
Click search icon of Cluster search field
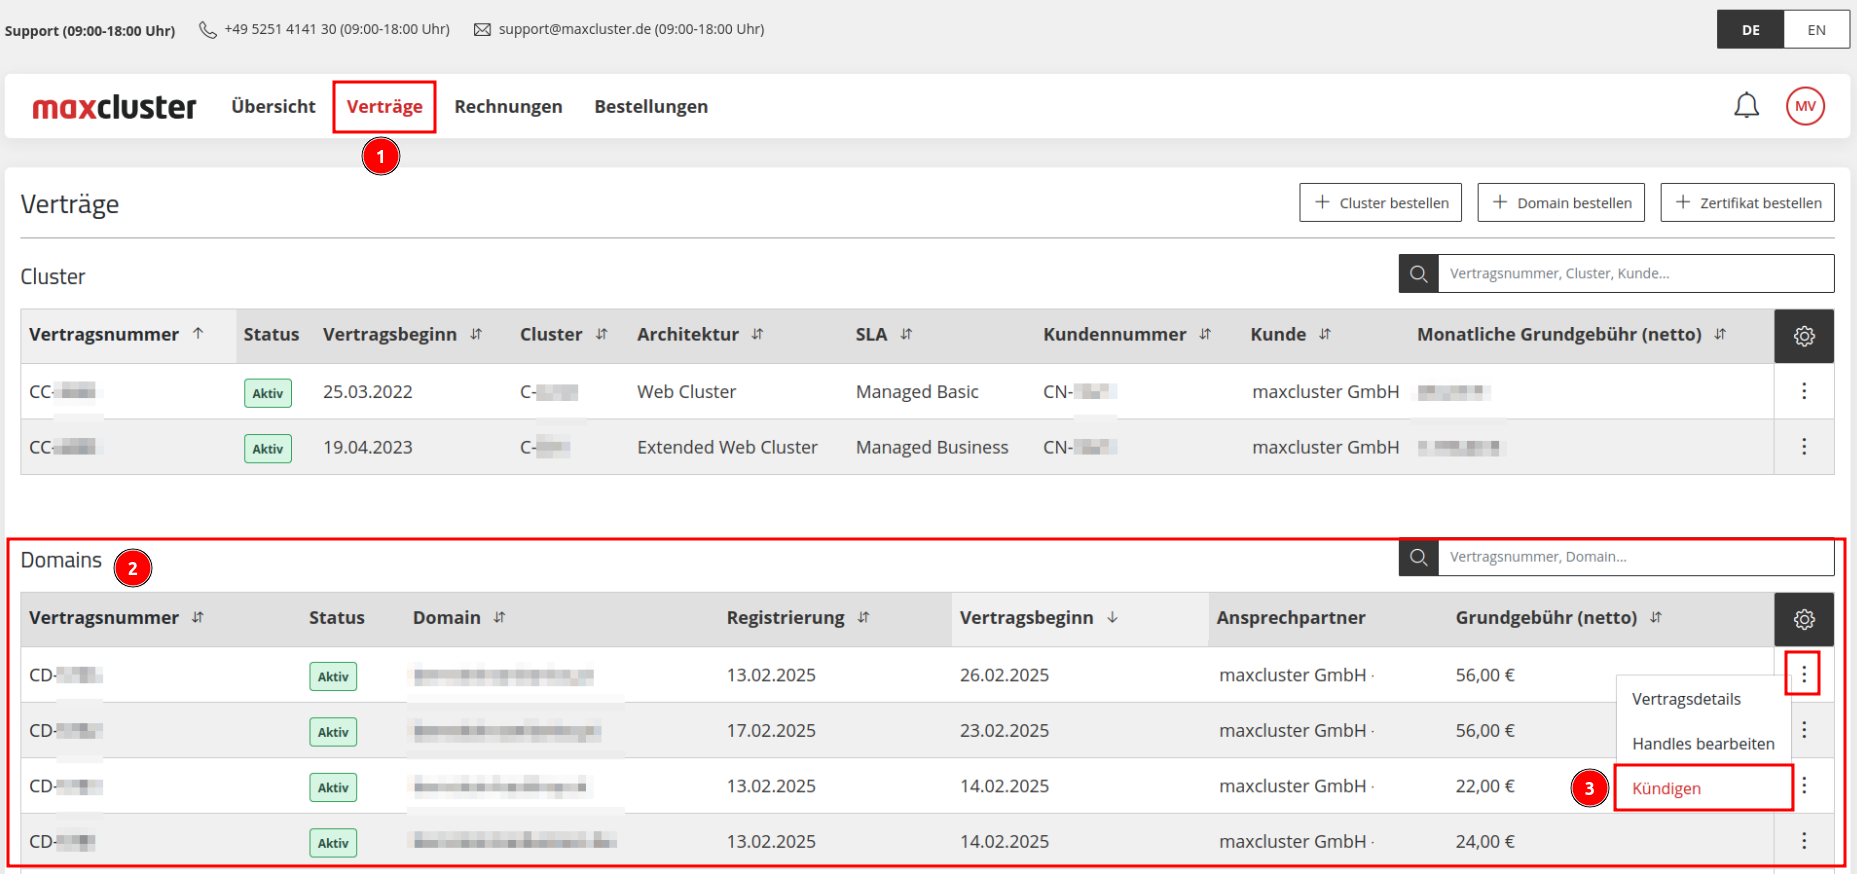[x=1418, y=273]
